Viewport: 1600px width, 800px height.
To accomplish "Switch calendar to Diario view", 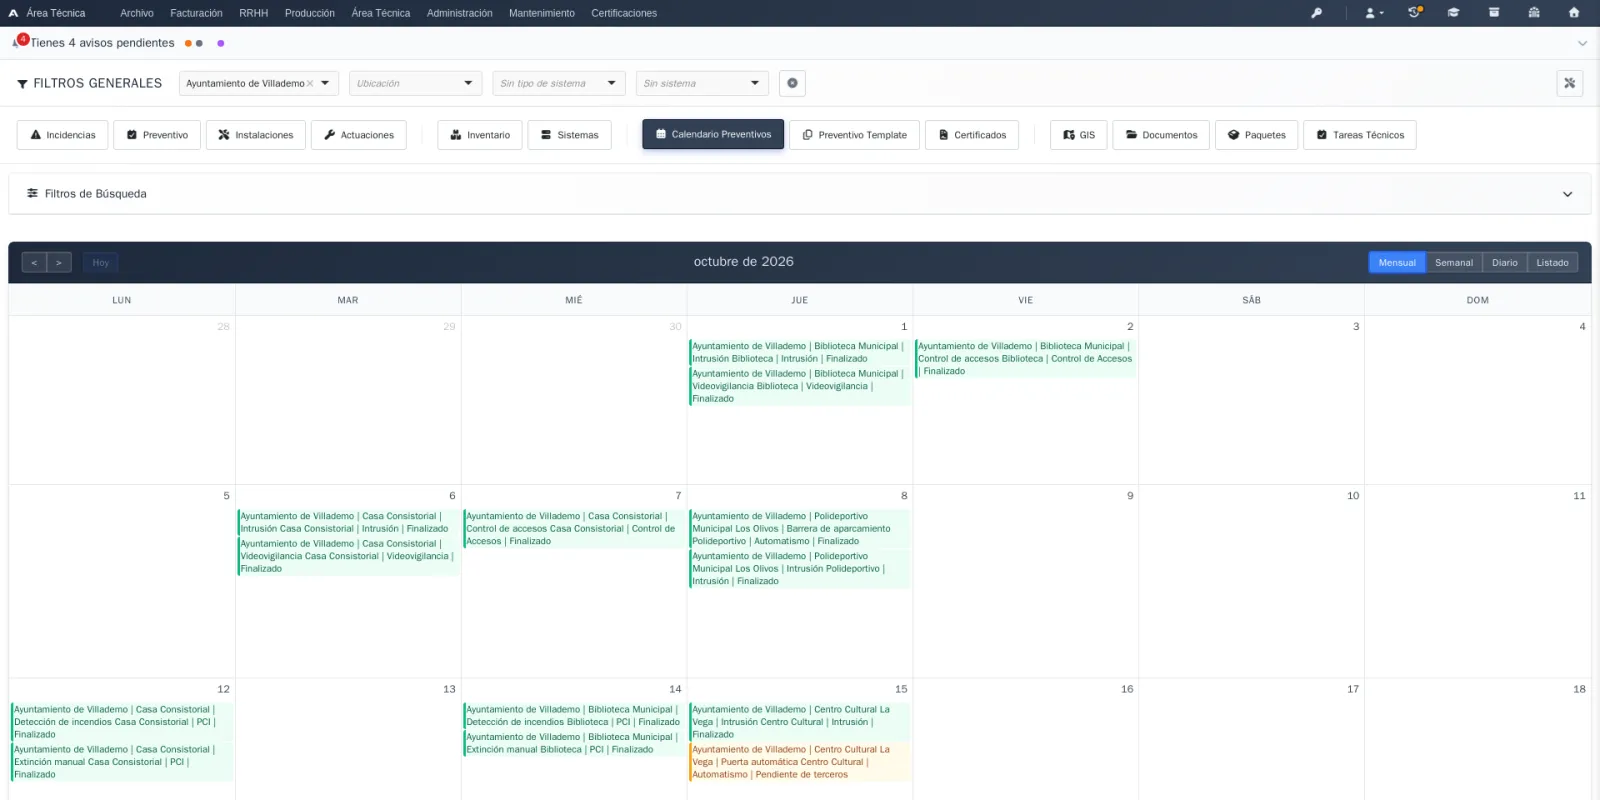I will click(1504, 263).
